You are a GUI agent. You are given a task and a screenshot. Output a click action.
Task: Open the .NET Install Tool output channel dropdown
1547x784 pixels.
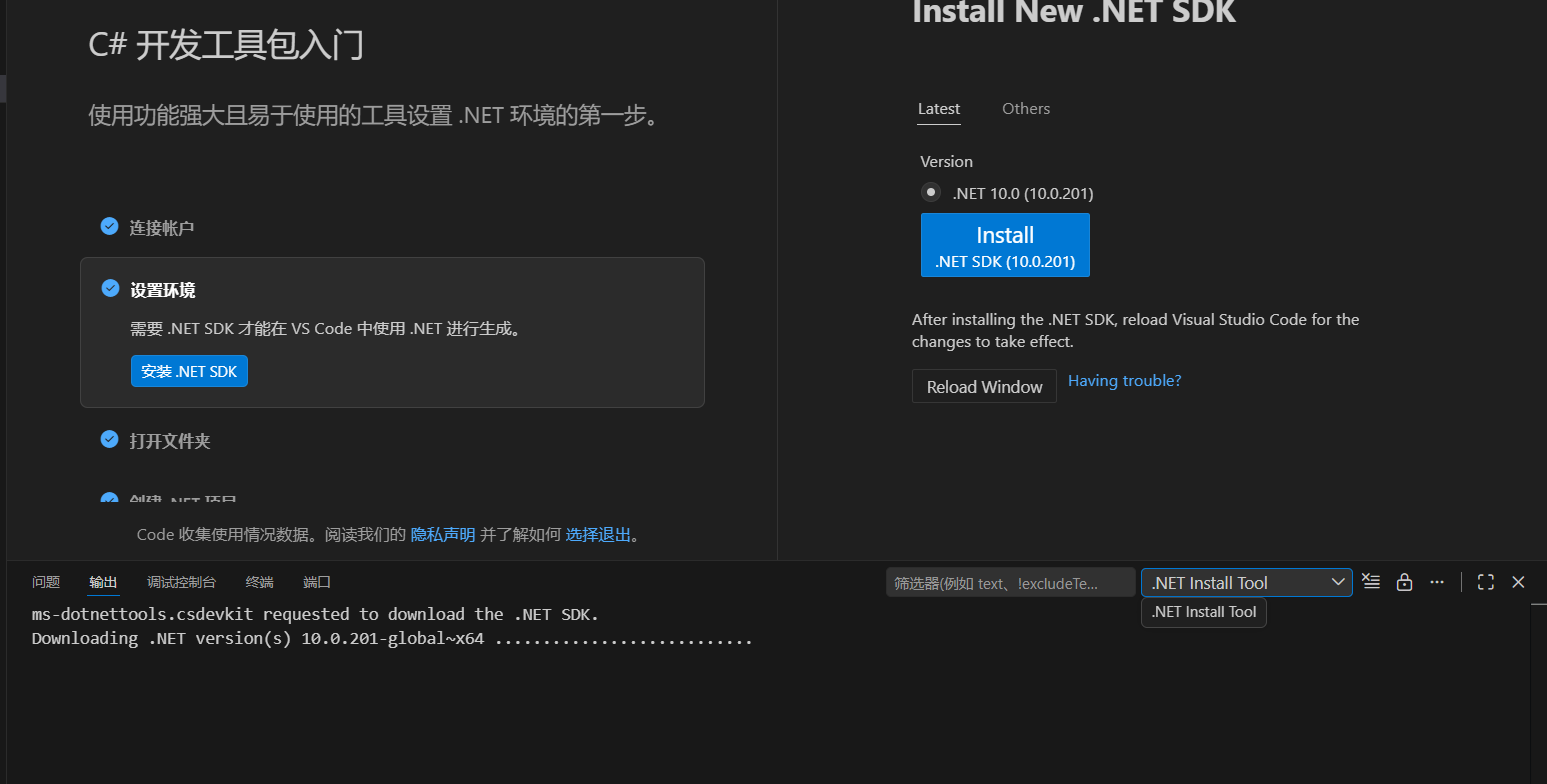point(1247,583)
